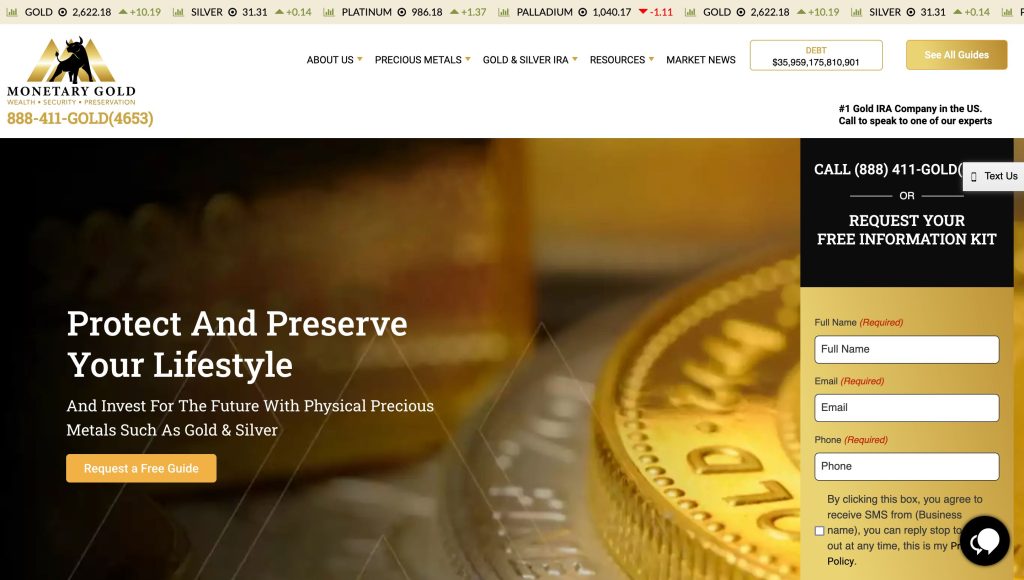Click the See All Guides button
The image size is (1024, 580).
tap(956, 55)
